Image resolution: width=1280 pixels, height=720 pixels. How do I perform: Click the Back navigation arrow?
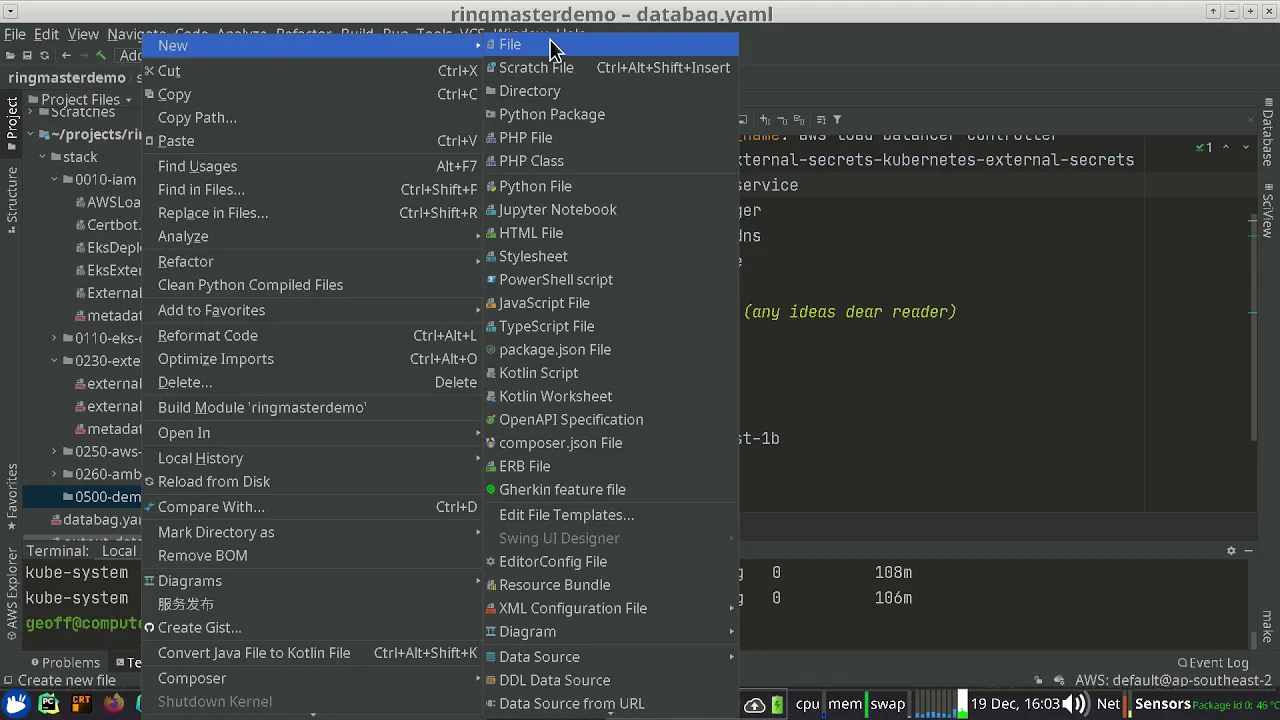66,56
